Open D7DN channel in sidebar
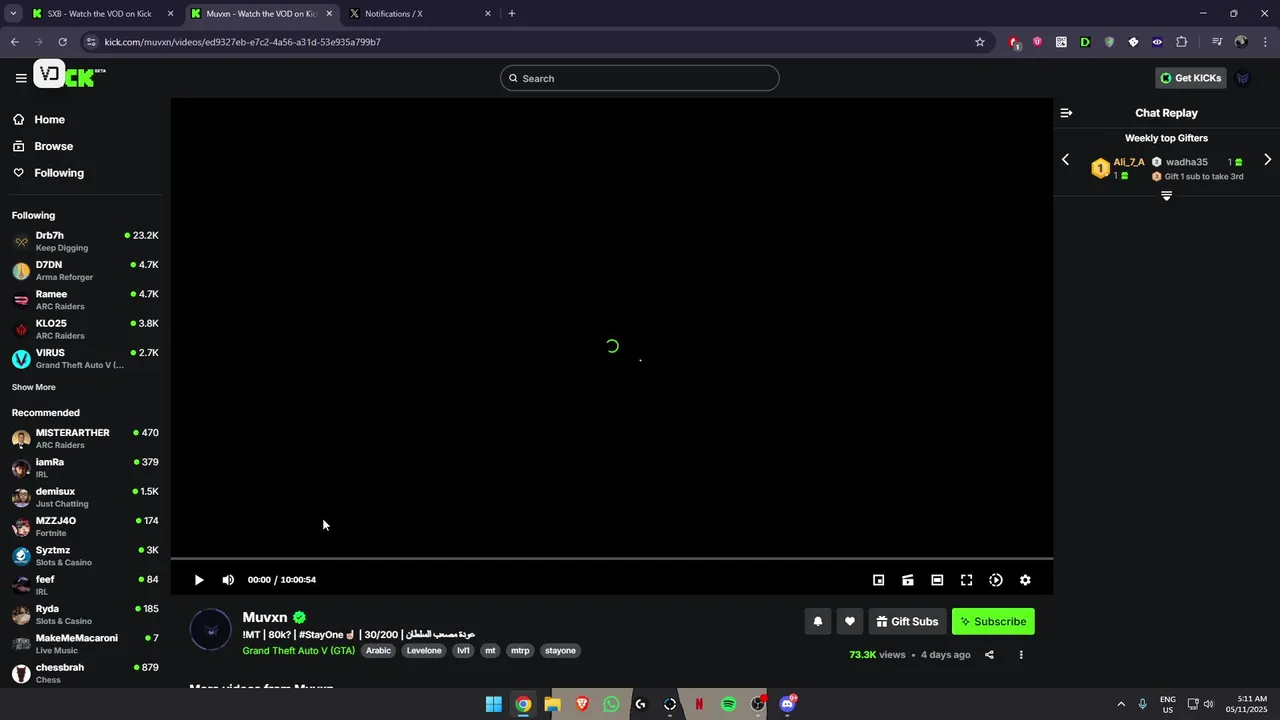The image size is (1280, 720). click(85, 271)
